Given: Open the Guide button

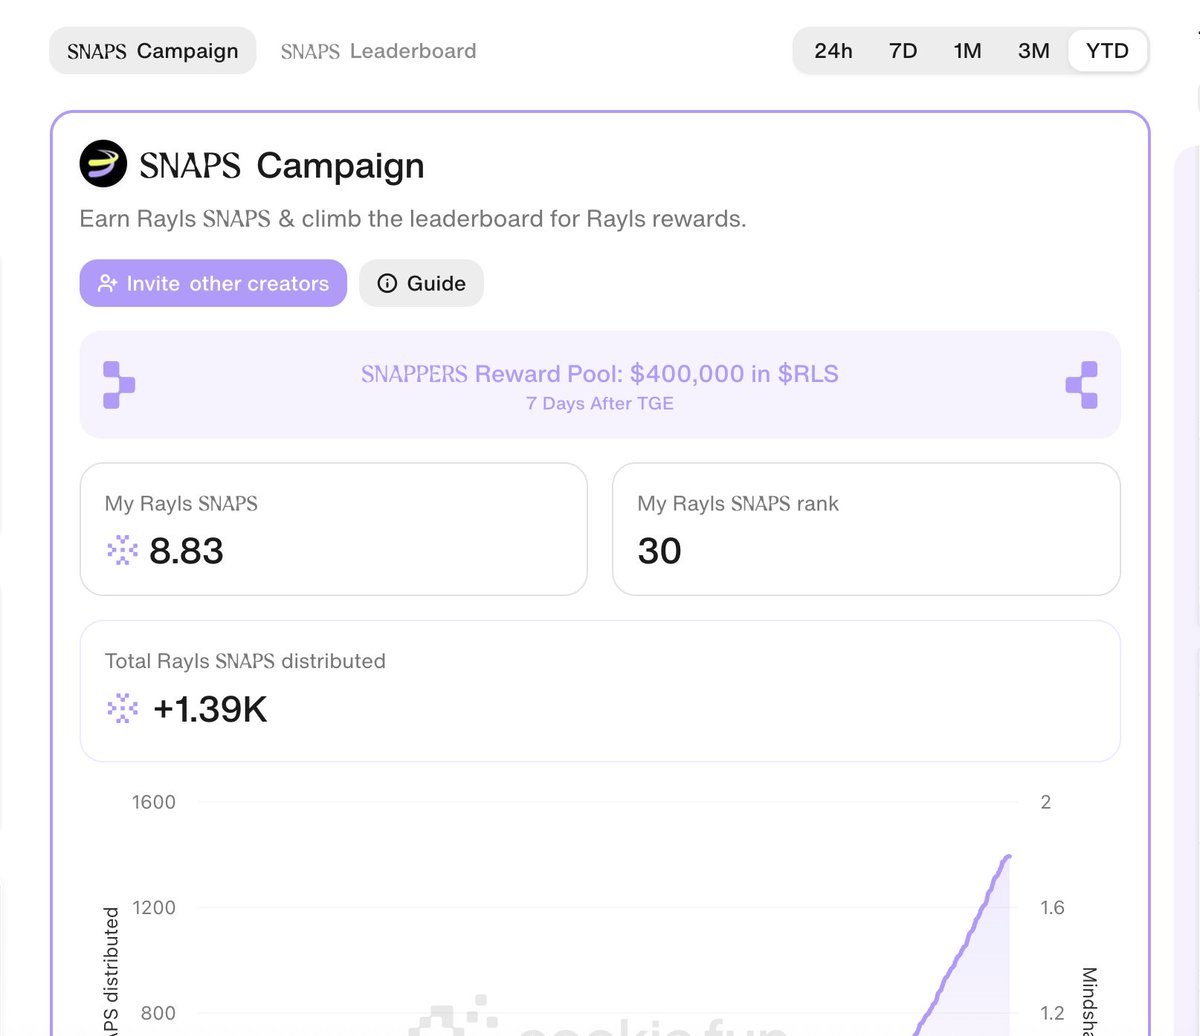Looking at the screenshot, I should point(421,284).
